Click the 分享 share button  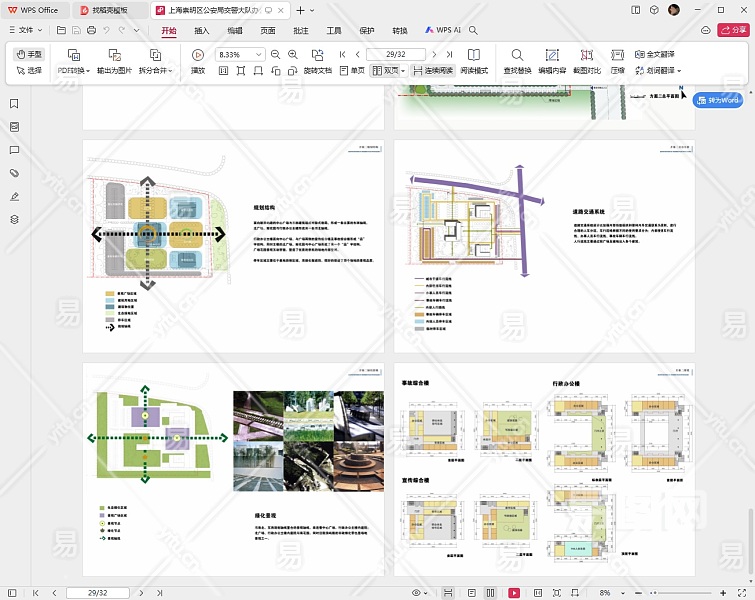click(x=733, y=31)
